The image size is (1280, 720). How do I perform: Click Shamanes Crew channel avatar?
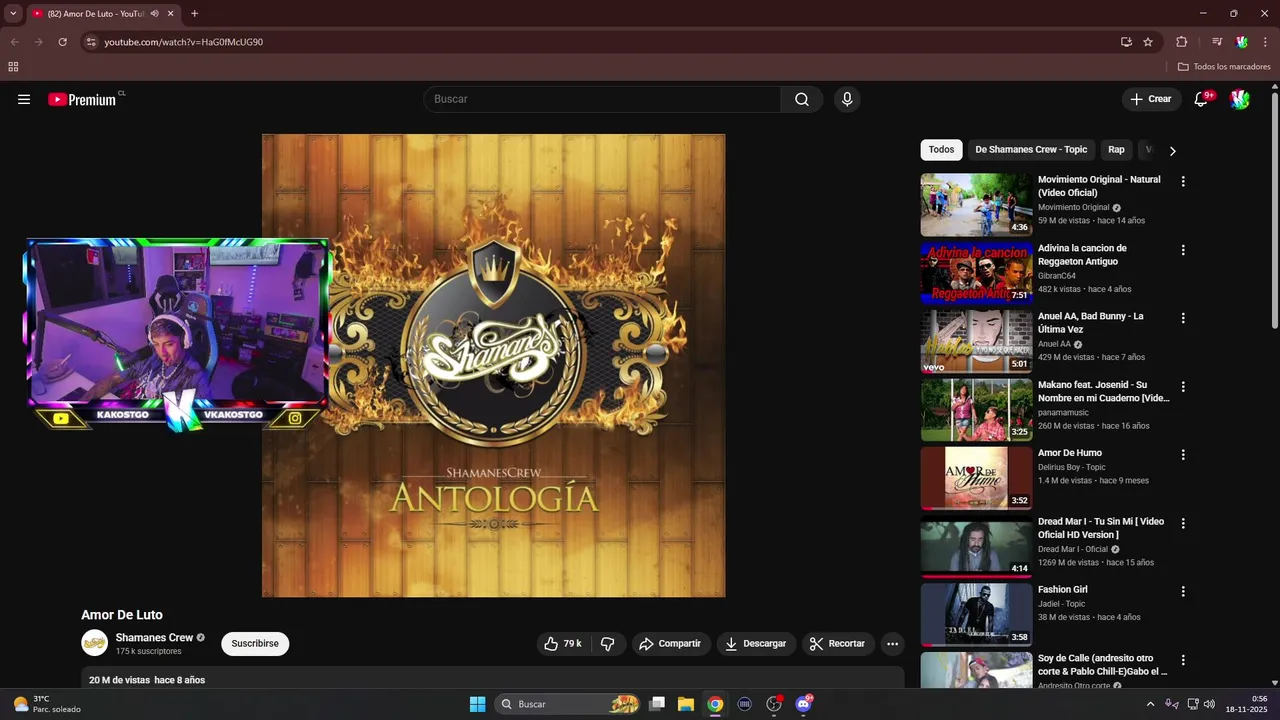pyautogui.click(x=94, y=643)
